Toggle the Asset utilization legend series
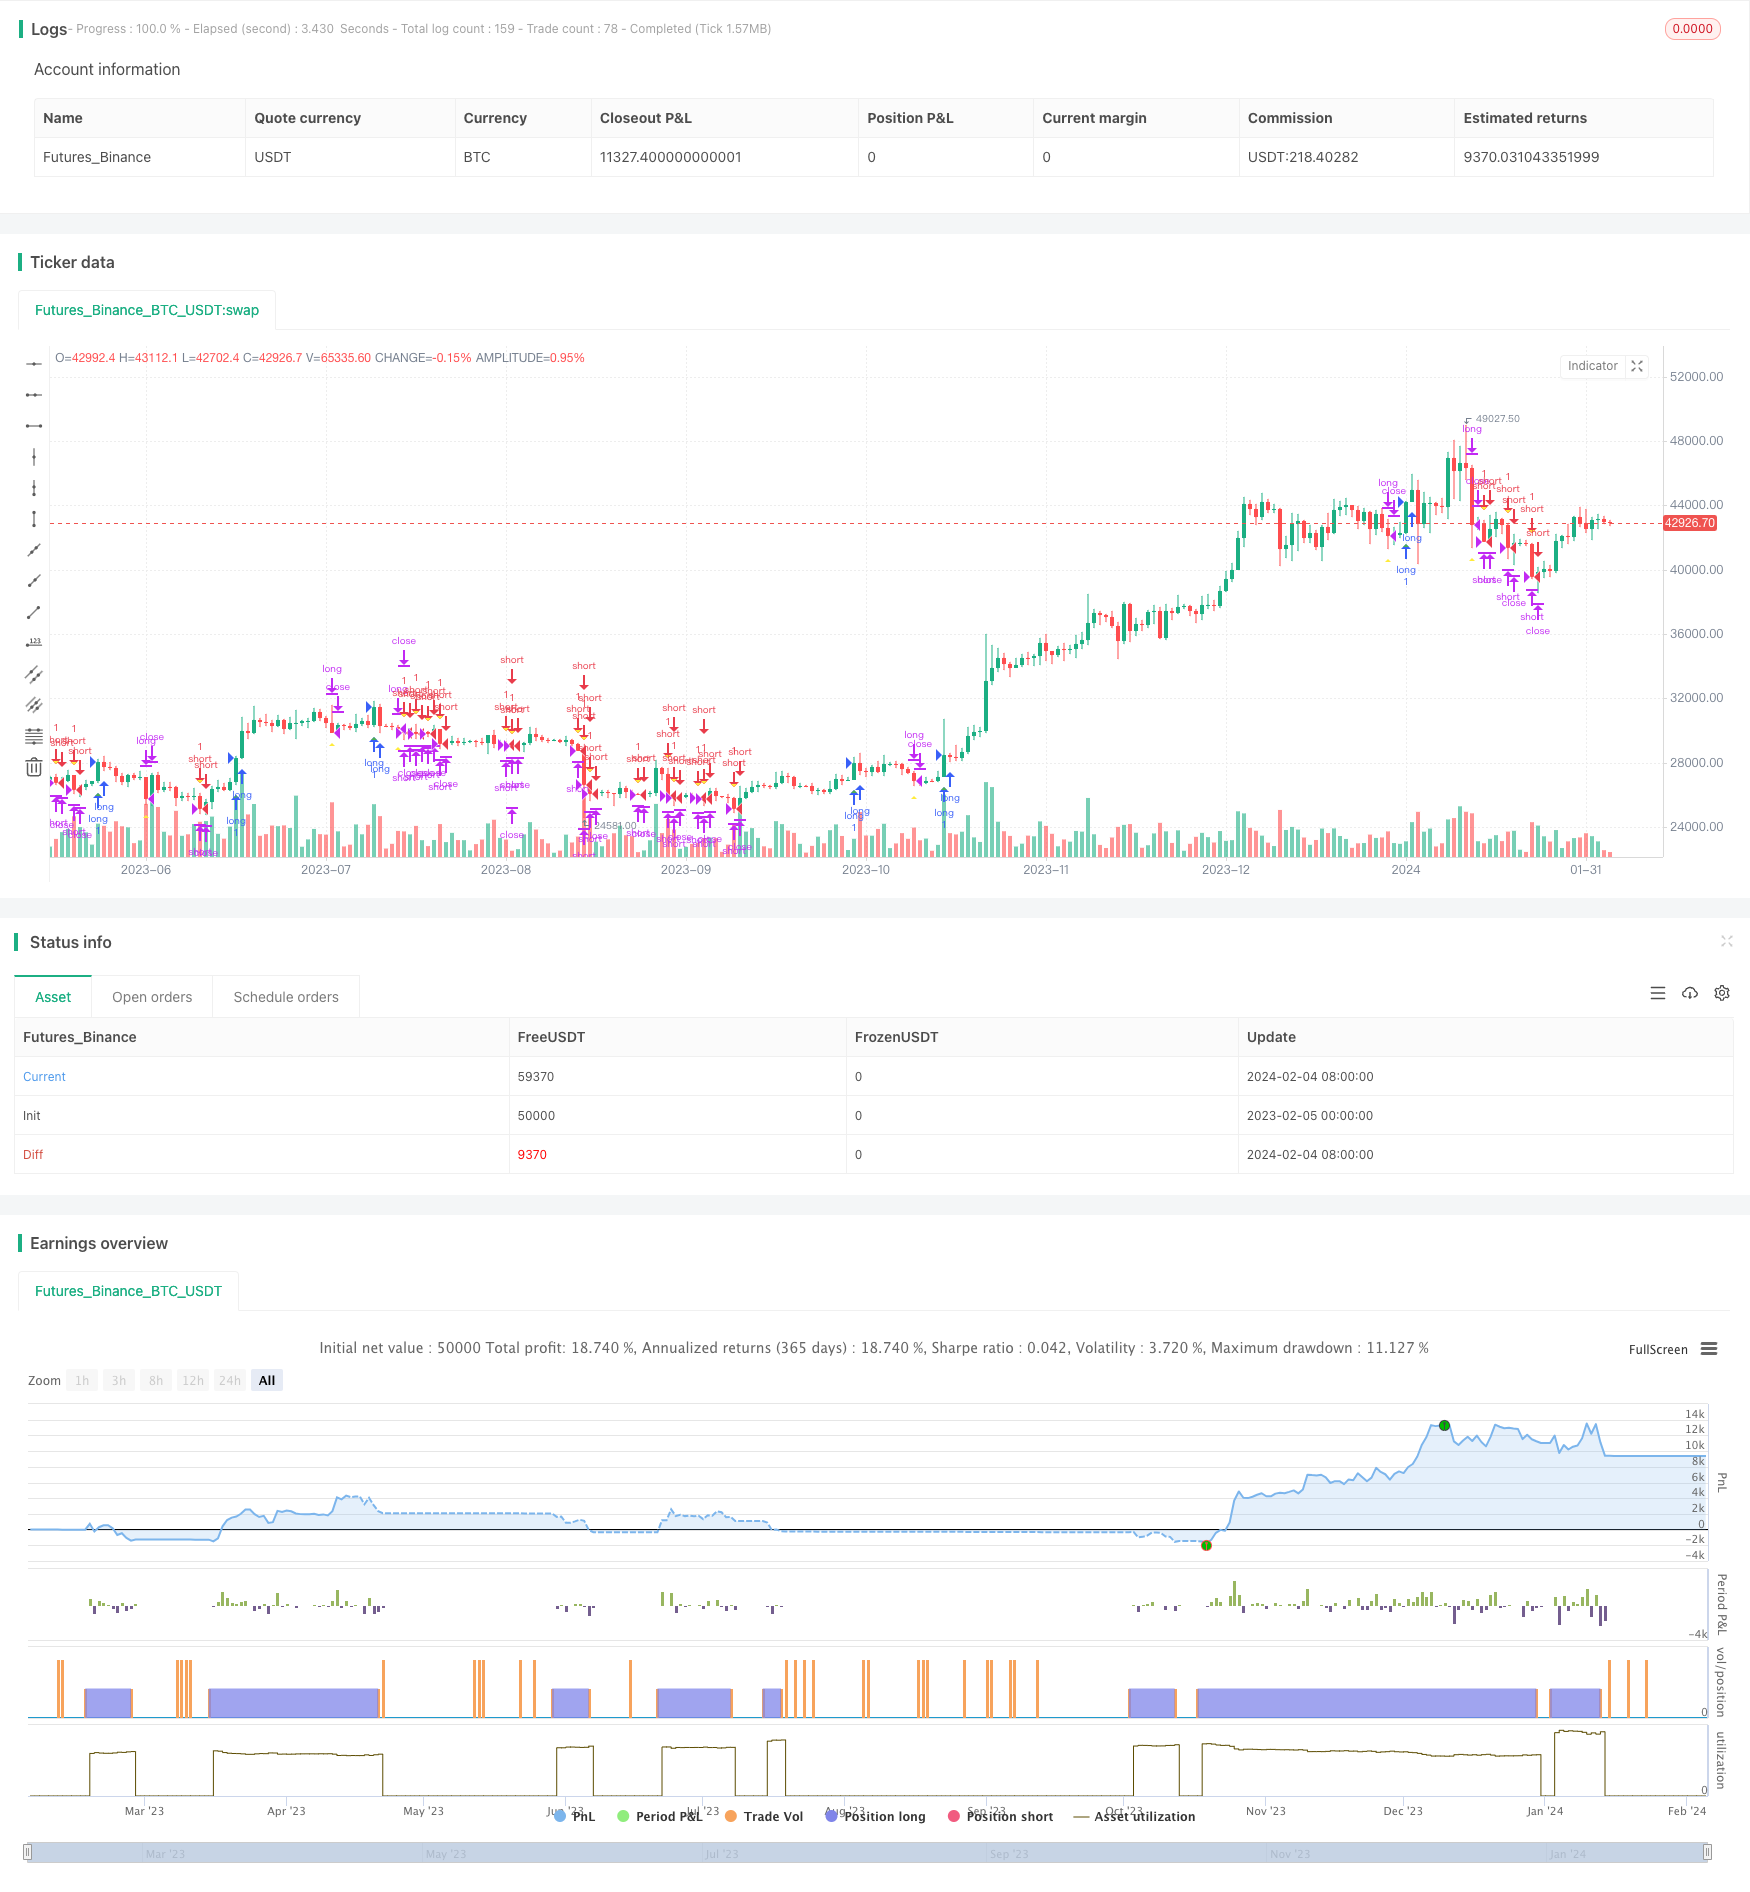Viewport: 1750px width, 1892px height. pyautogui.click(x=1135, y=1816)
